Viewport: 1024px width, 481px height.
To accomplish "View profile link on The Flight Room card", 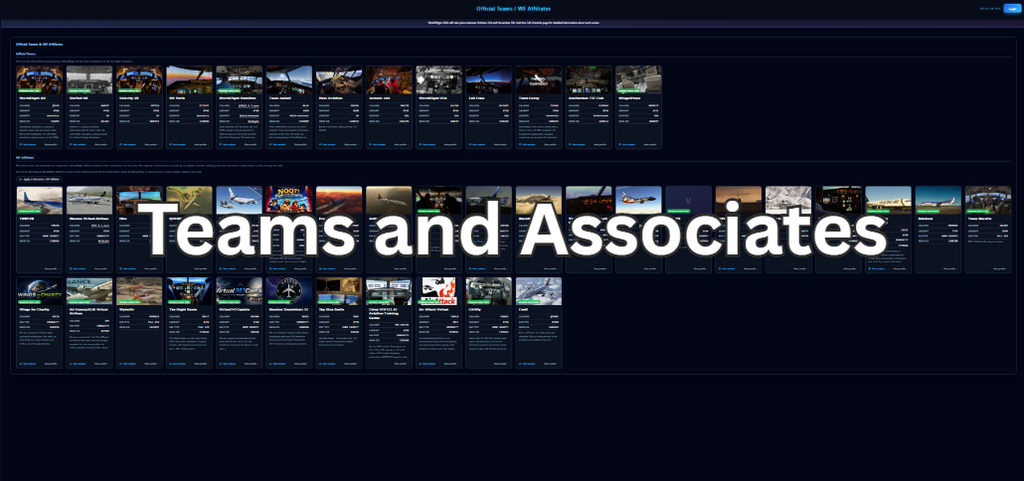I will click(x=200, y=364).
